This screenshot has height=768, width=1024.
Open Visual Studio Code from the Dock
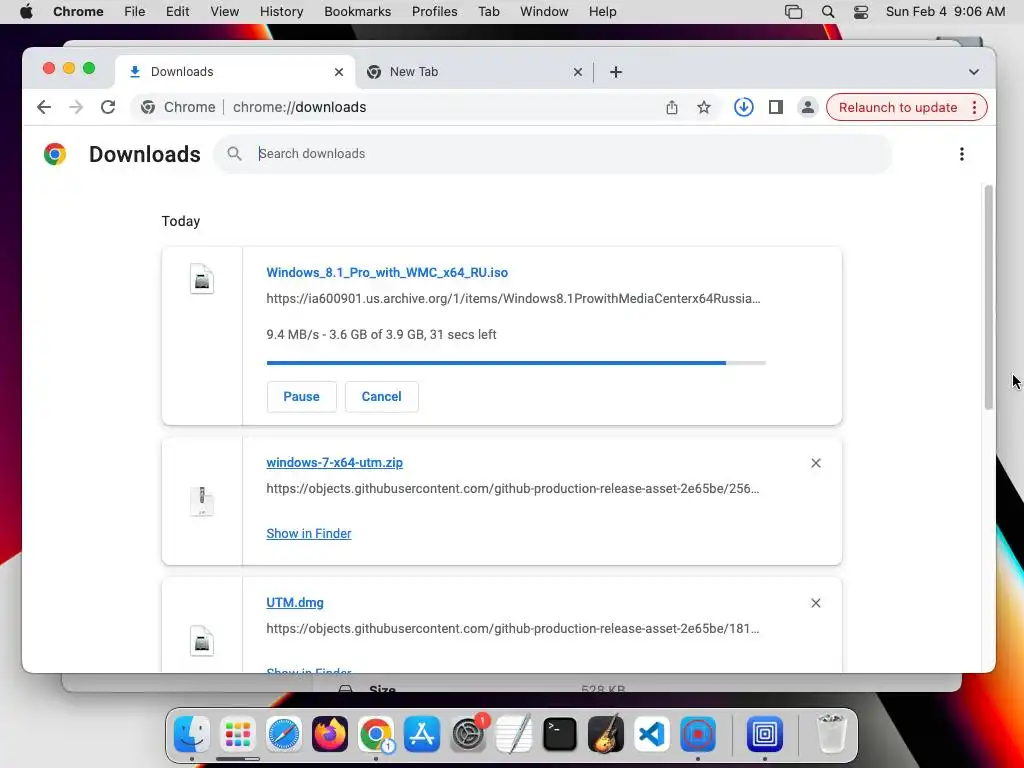pos(652,734)
